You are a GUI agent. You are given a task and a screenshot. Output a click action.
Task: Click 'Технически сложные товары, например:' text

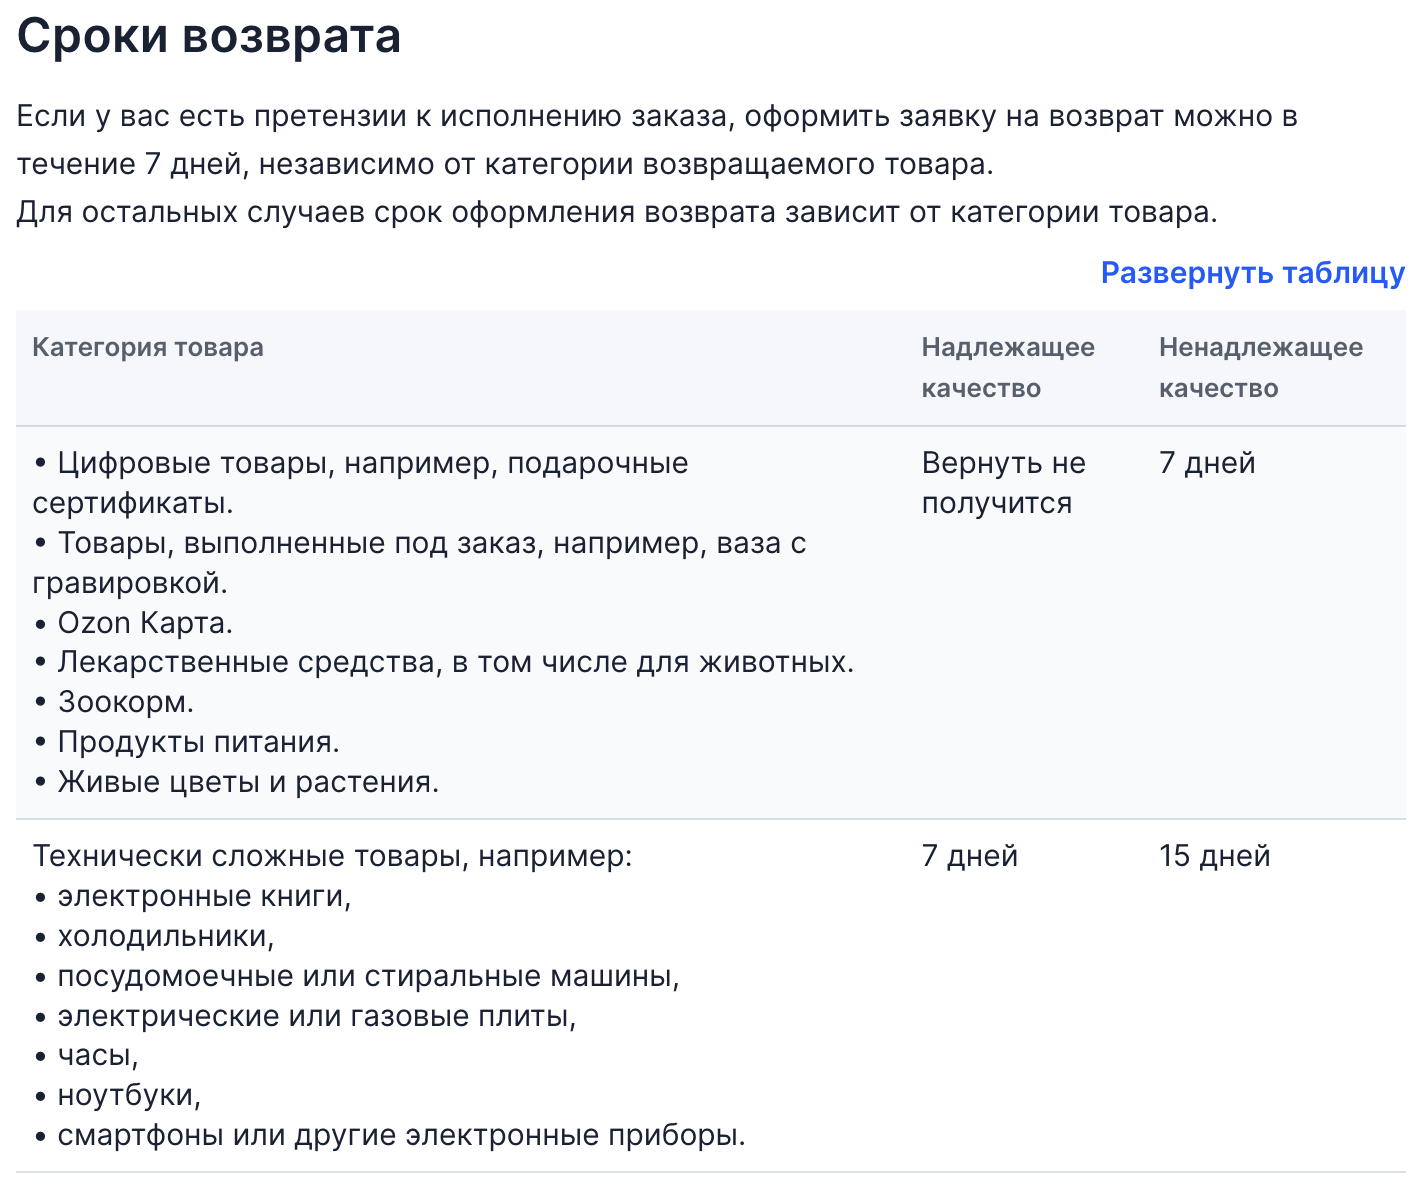[333, 856]
